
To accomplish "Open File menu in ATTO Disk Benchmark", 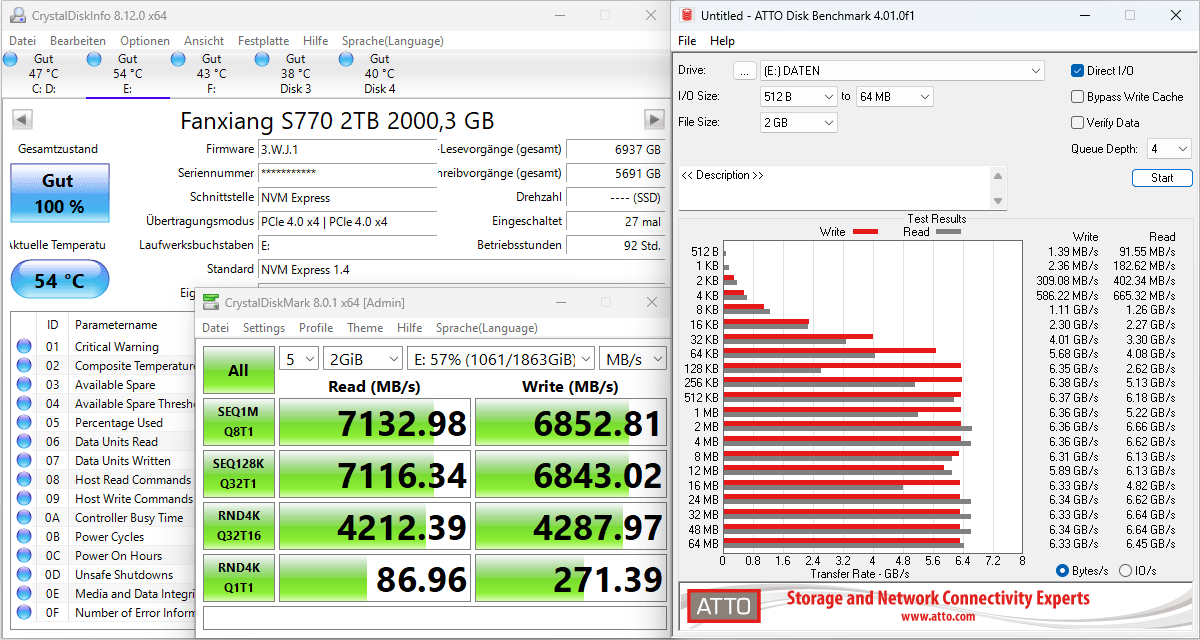I will click(687, 41).
